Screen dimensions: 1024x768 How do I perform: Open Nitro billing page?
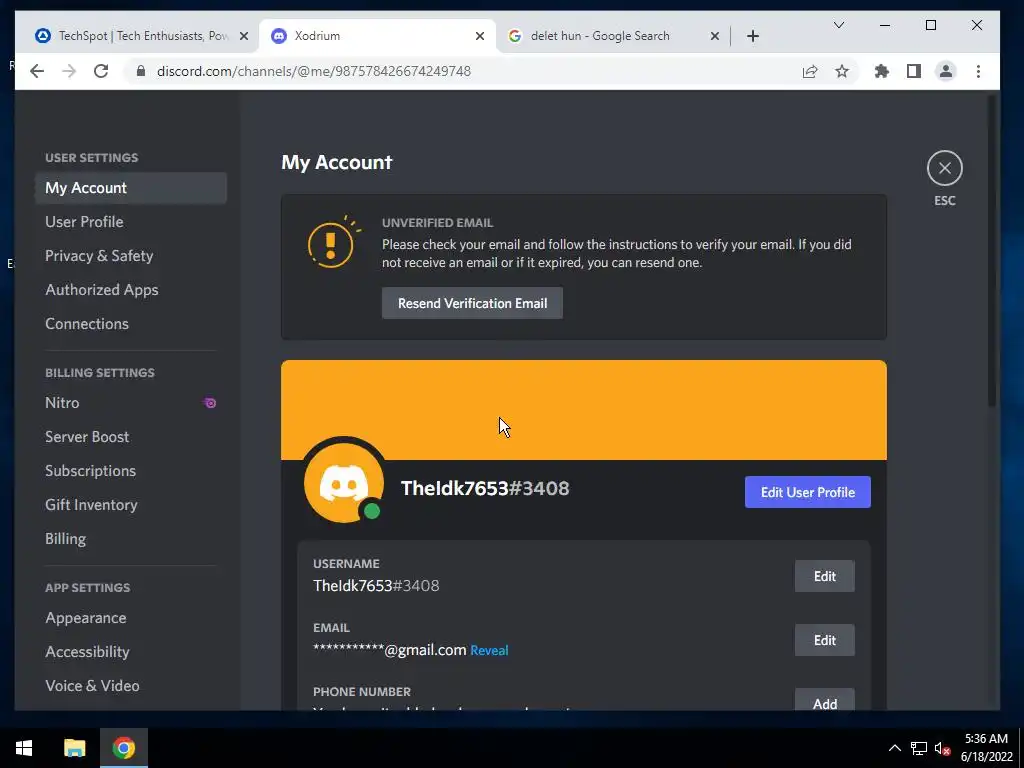click(x=131, y=403)
